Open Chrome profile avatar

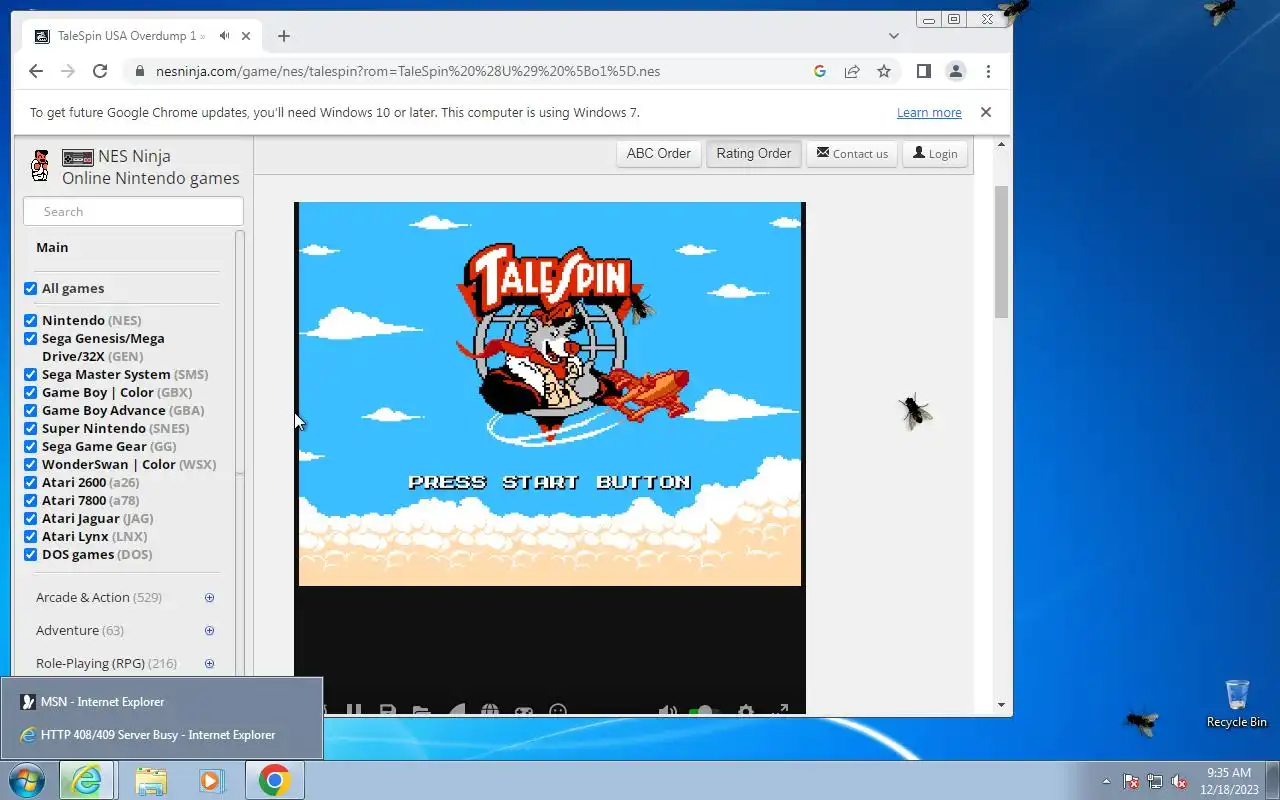(x=956, y=71)
